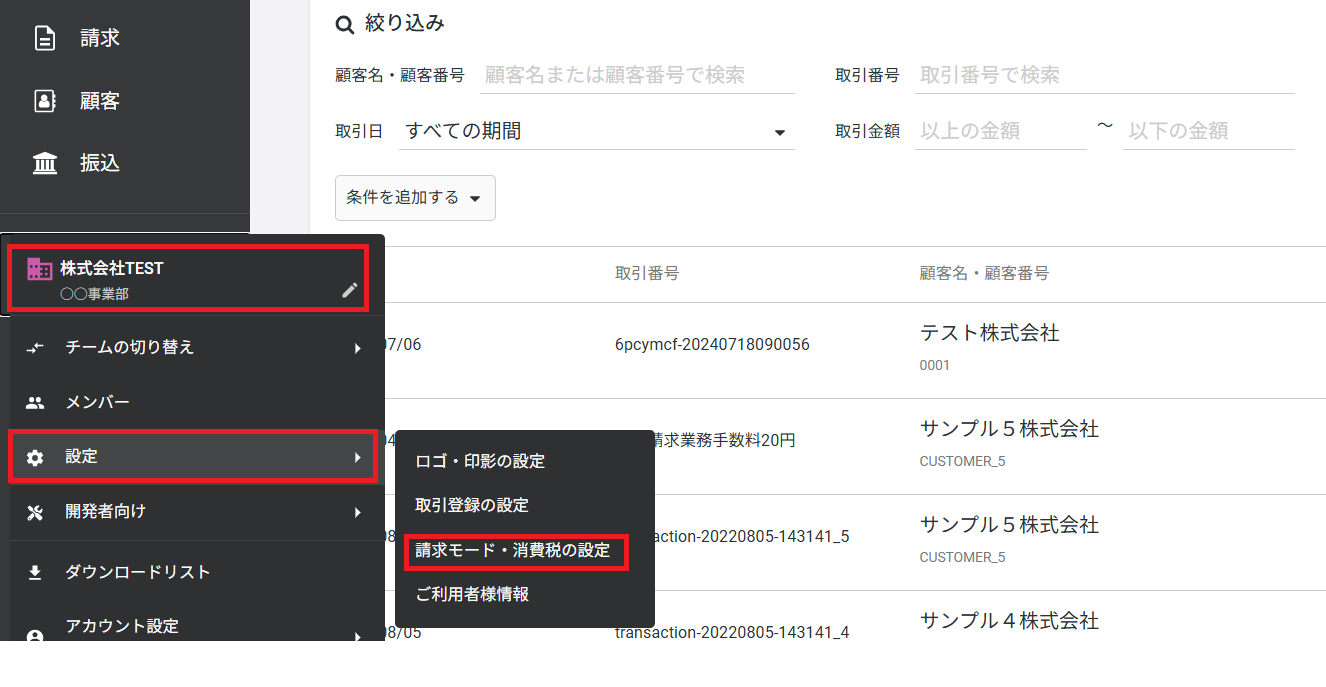Expand the チームの切り替え submenu arrow

coord(357,348)
